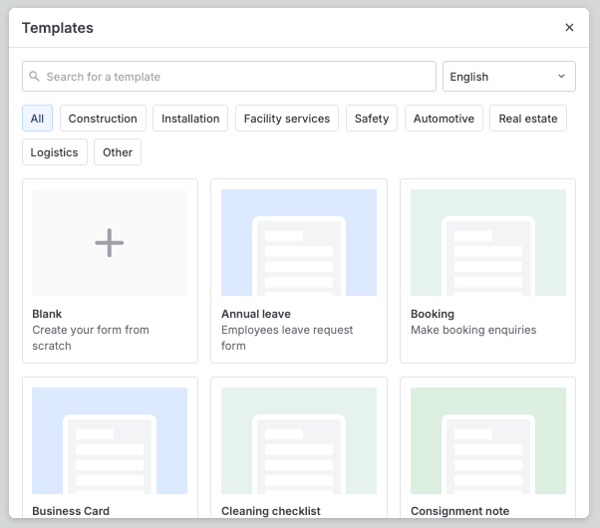Image resolution: width=600 pixels, height=528 pixels.
Task: Click the Booking title text
Action: (432, 314)
